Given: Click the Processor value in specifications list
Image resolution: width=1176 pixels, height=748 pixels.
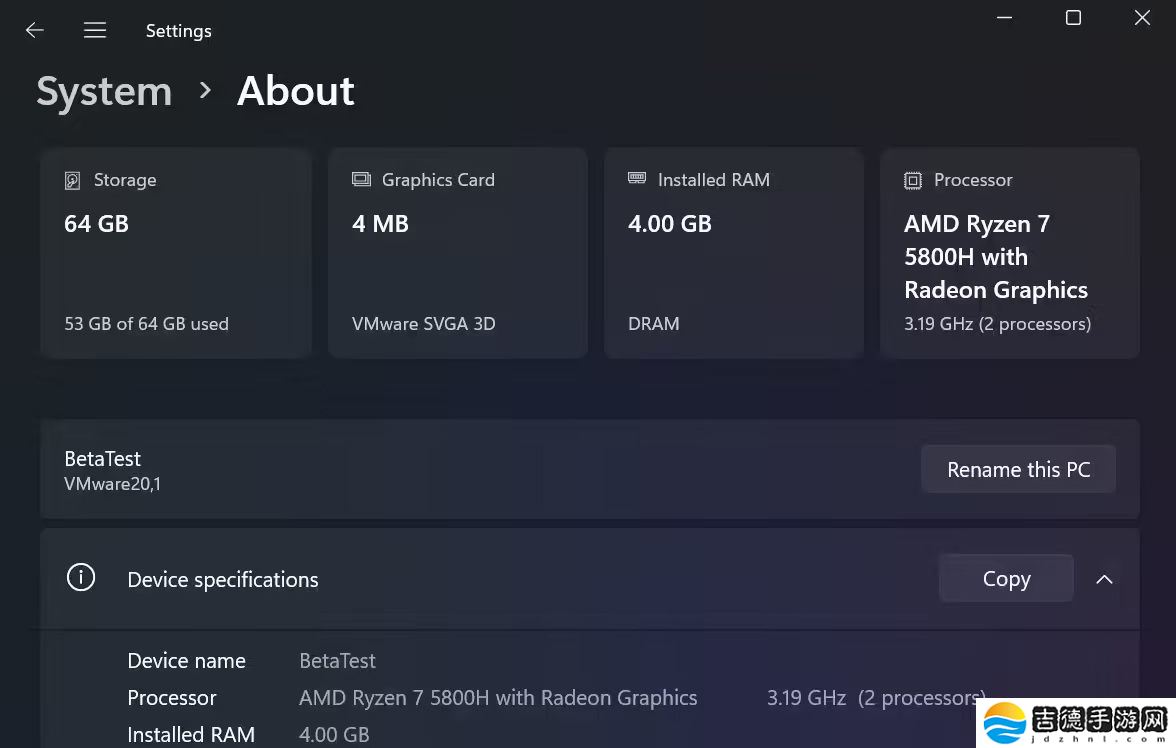Looking at the screenshot, I should (498, 698).
